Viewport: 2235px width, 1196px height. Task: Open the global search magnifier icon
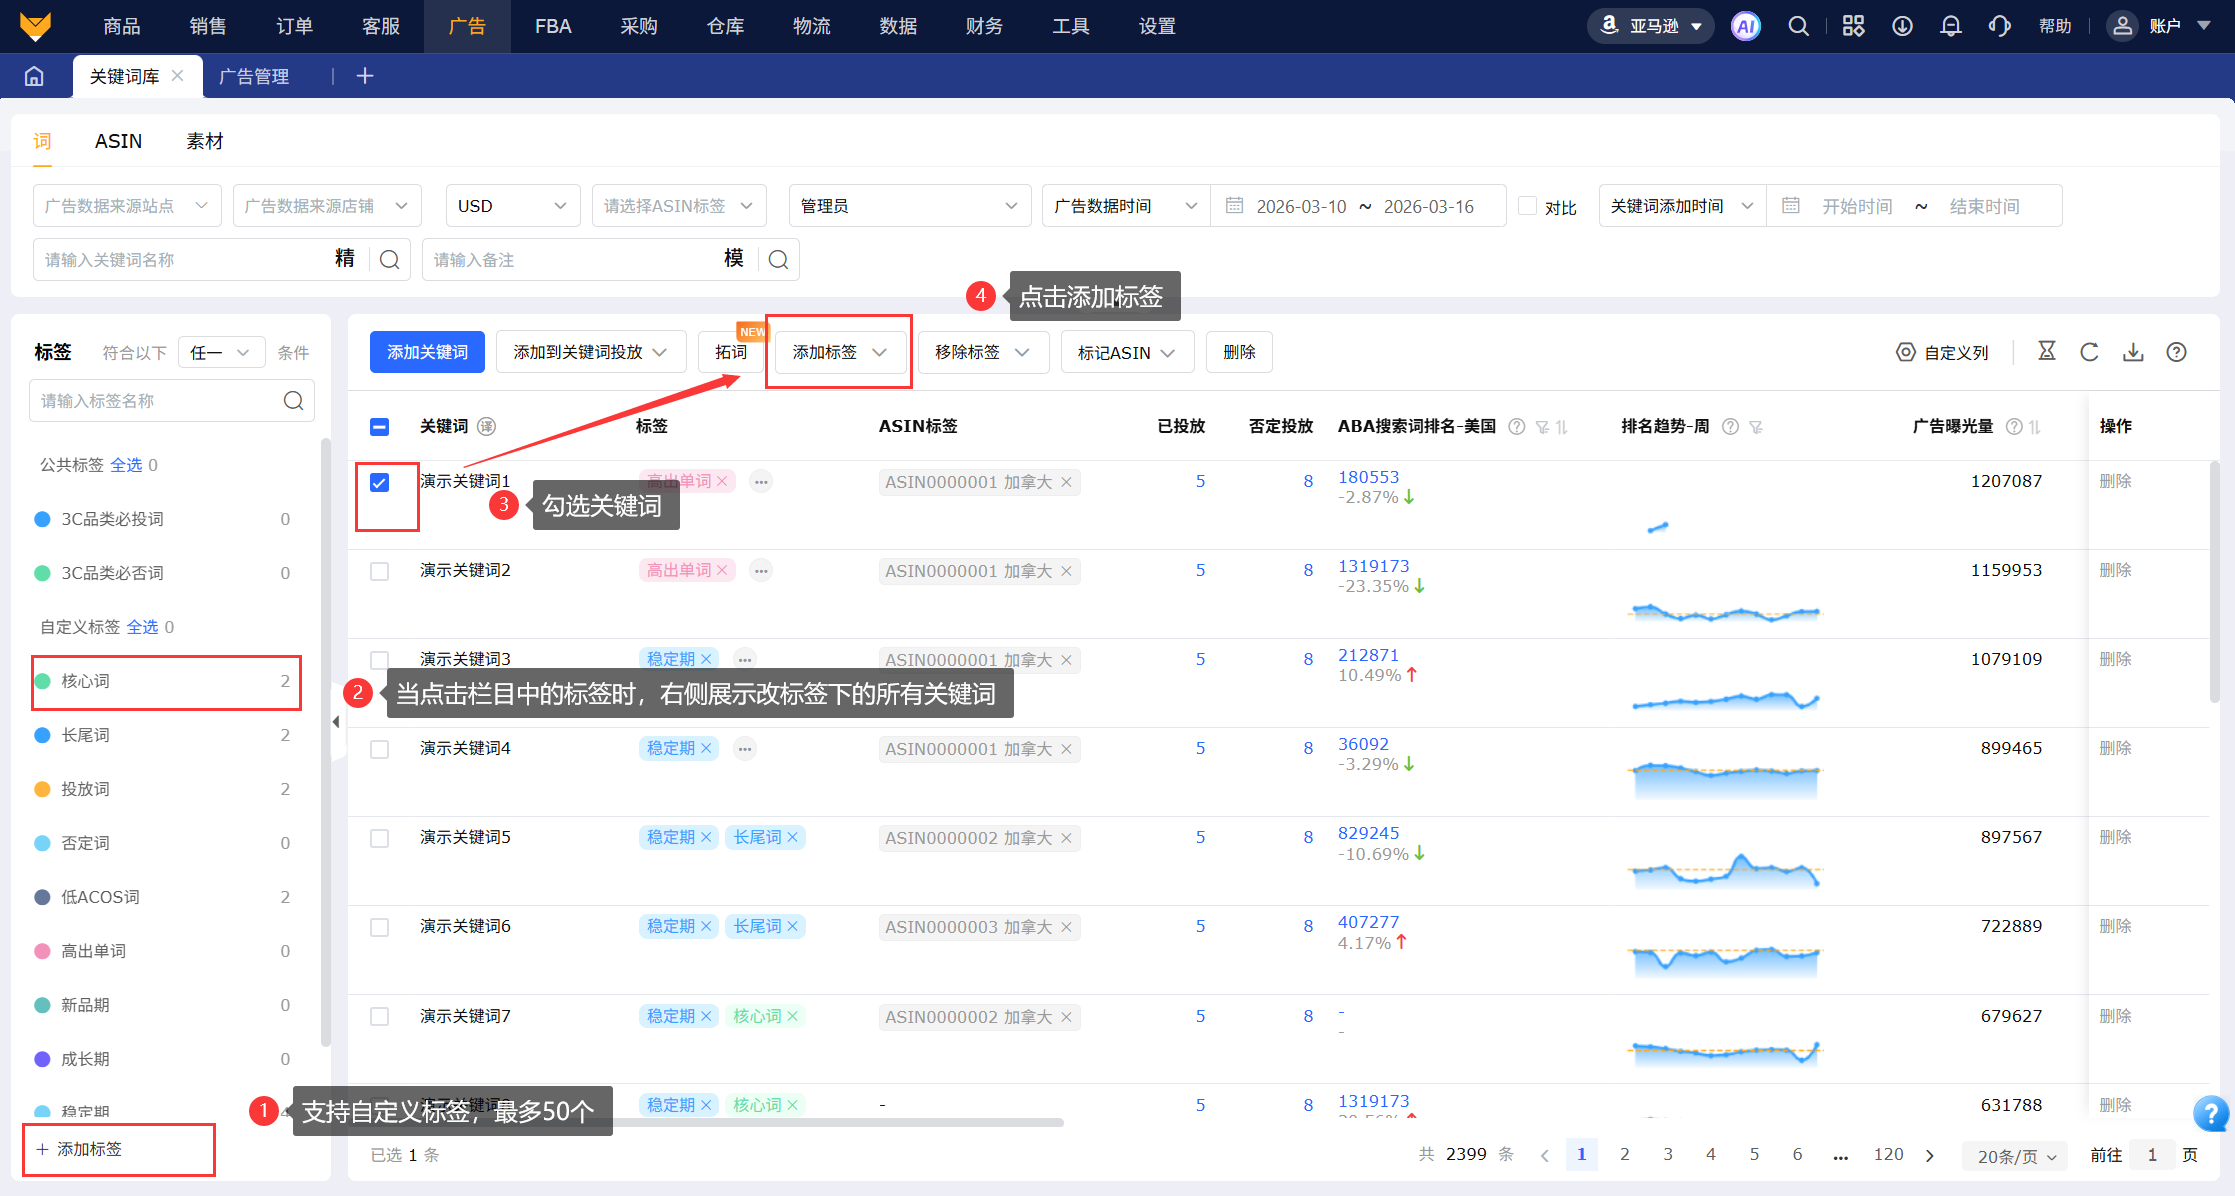point(1798,26)
